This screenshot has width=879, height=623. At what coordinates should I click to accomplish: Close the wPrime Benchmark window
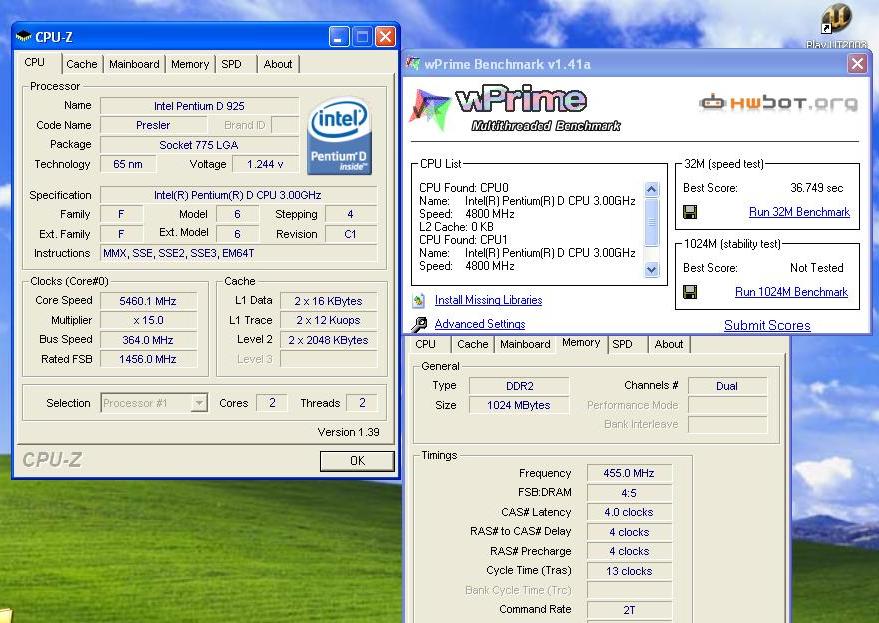coord(857,64)
